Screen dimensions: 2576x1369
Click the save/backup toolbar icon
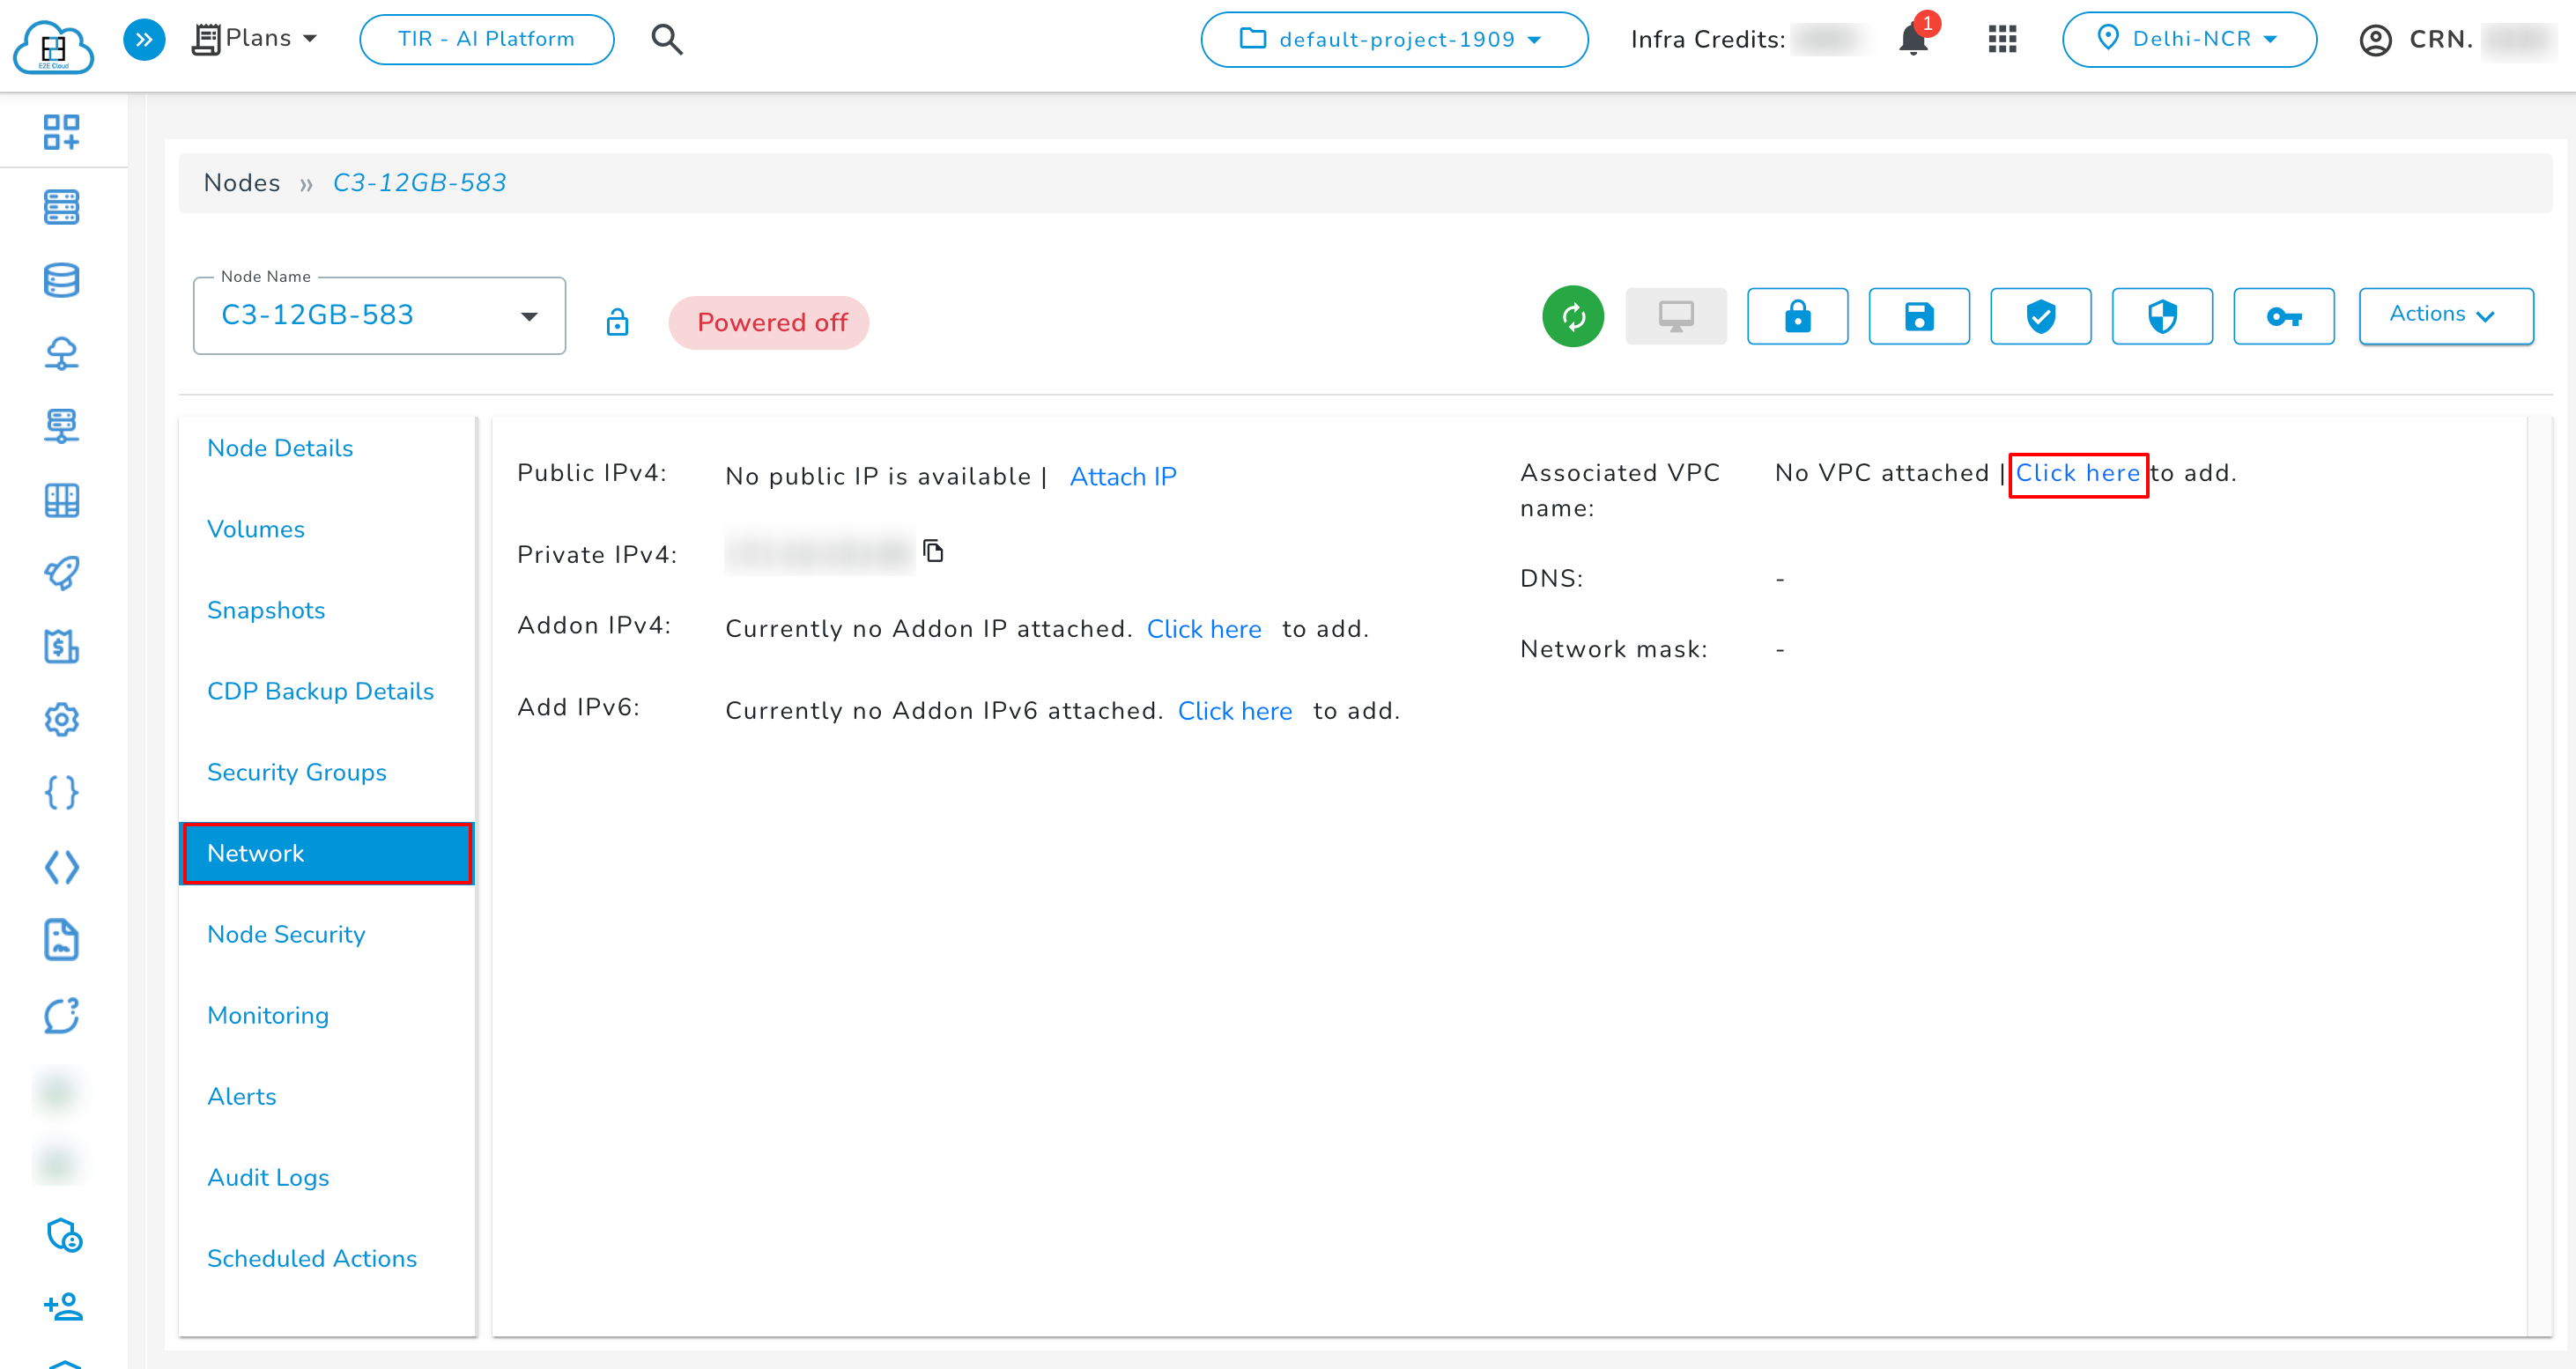[x=1919, y=316]
